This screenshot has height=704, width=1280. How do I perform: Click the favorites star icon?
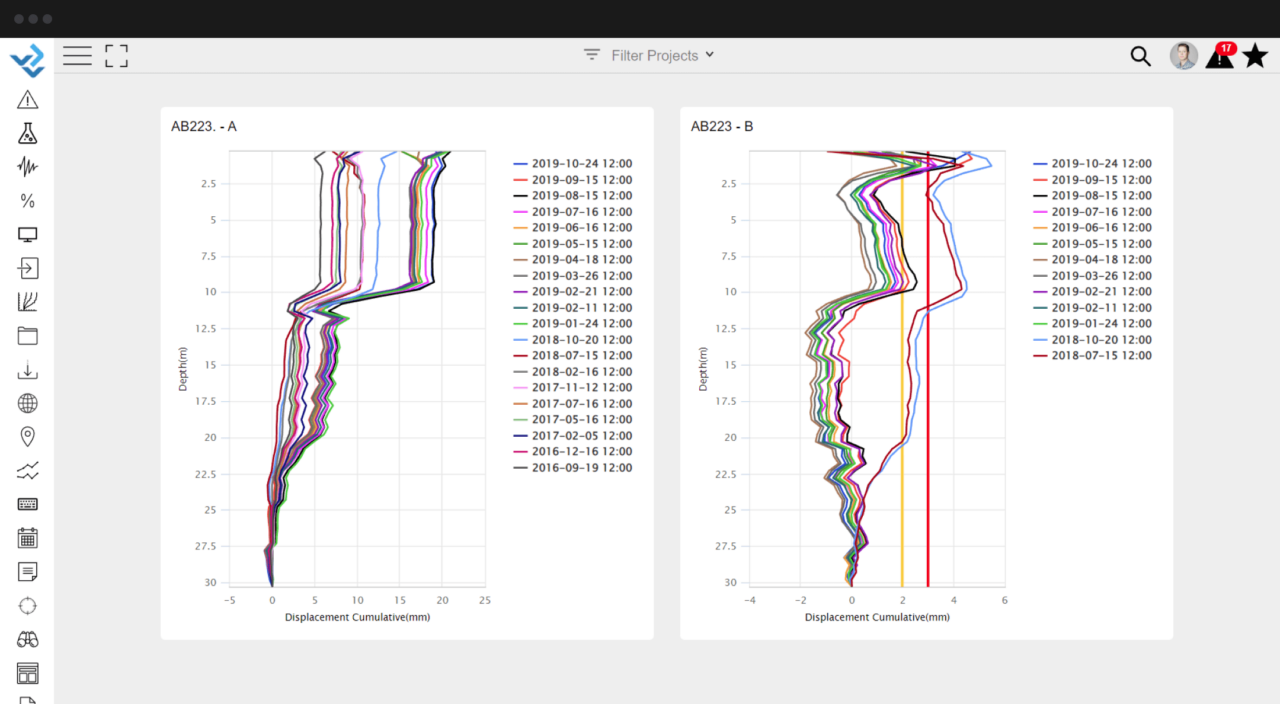coord(1255,56)
